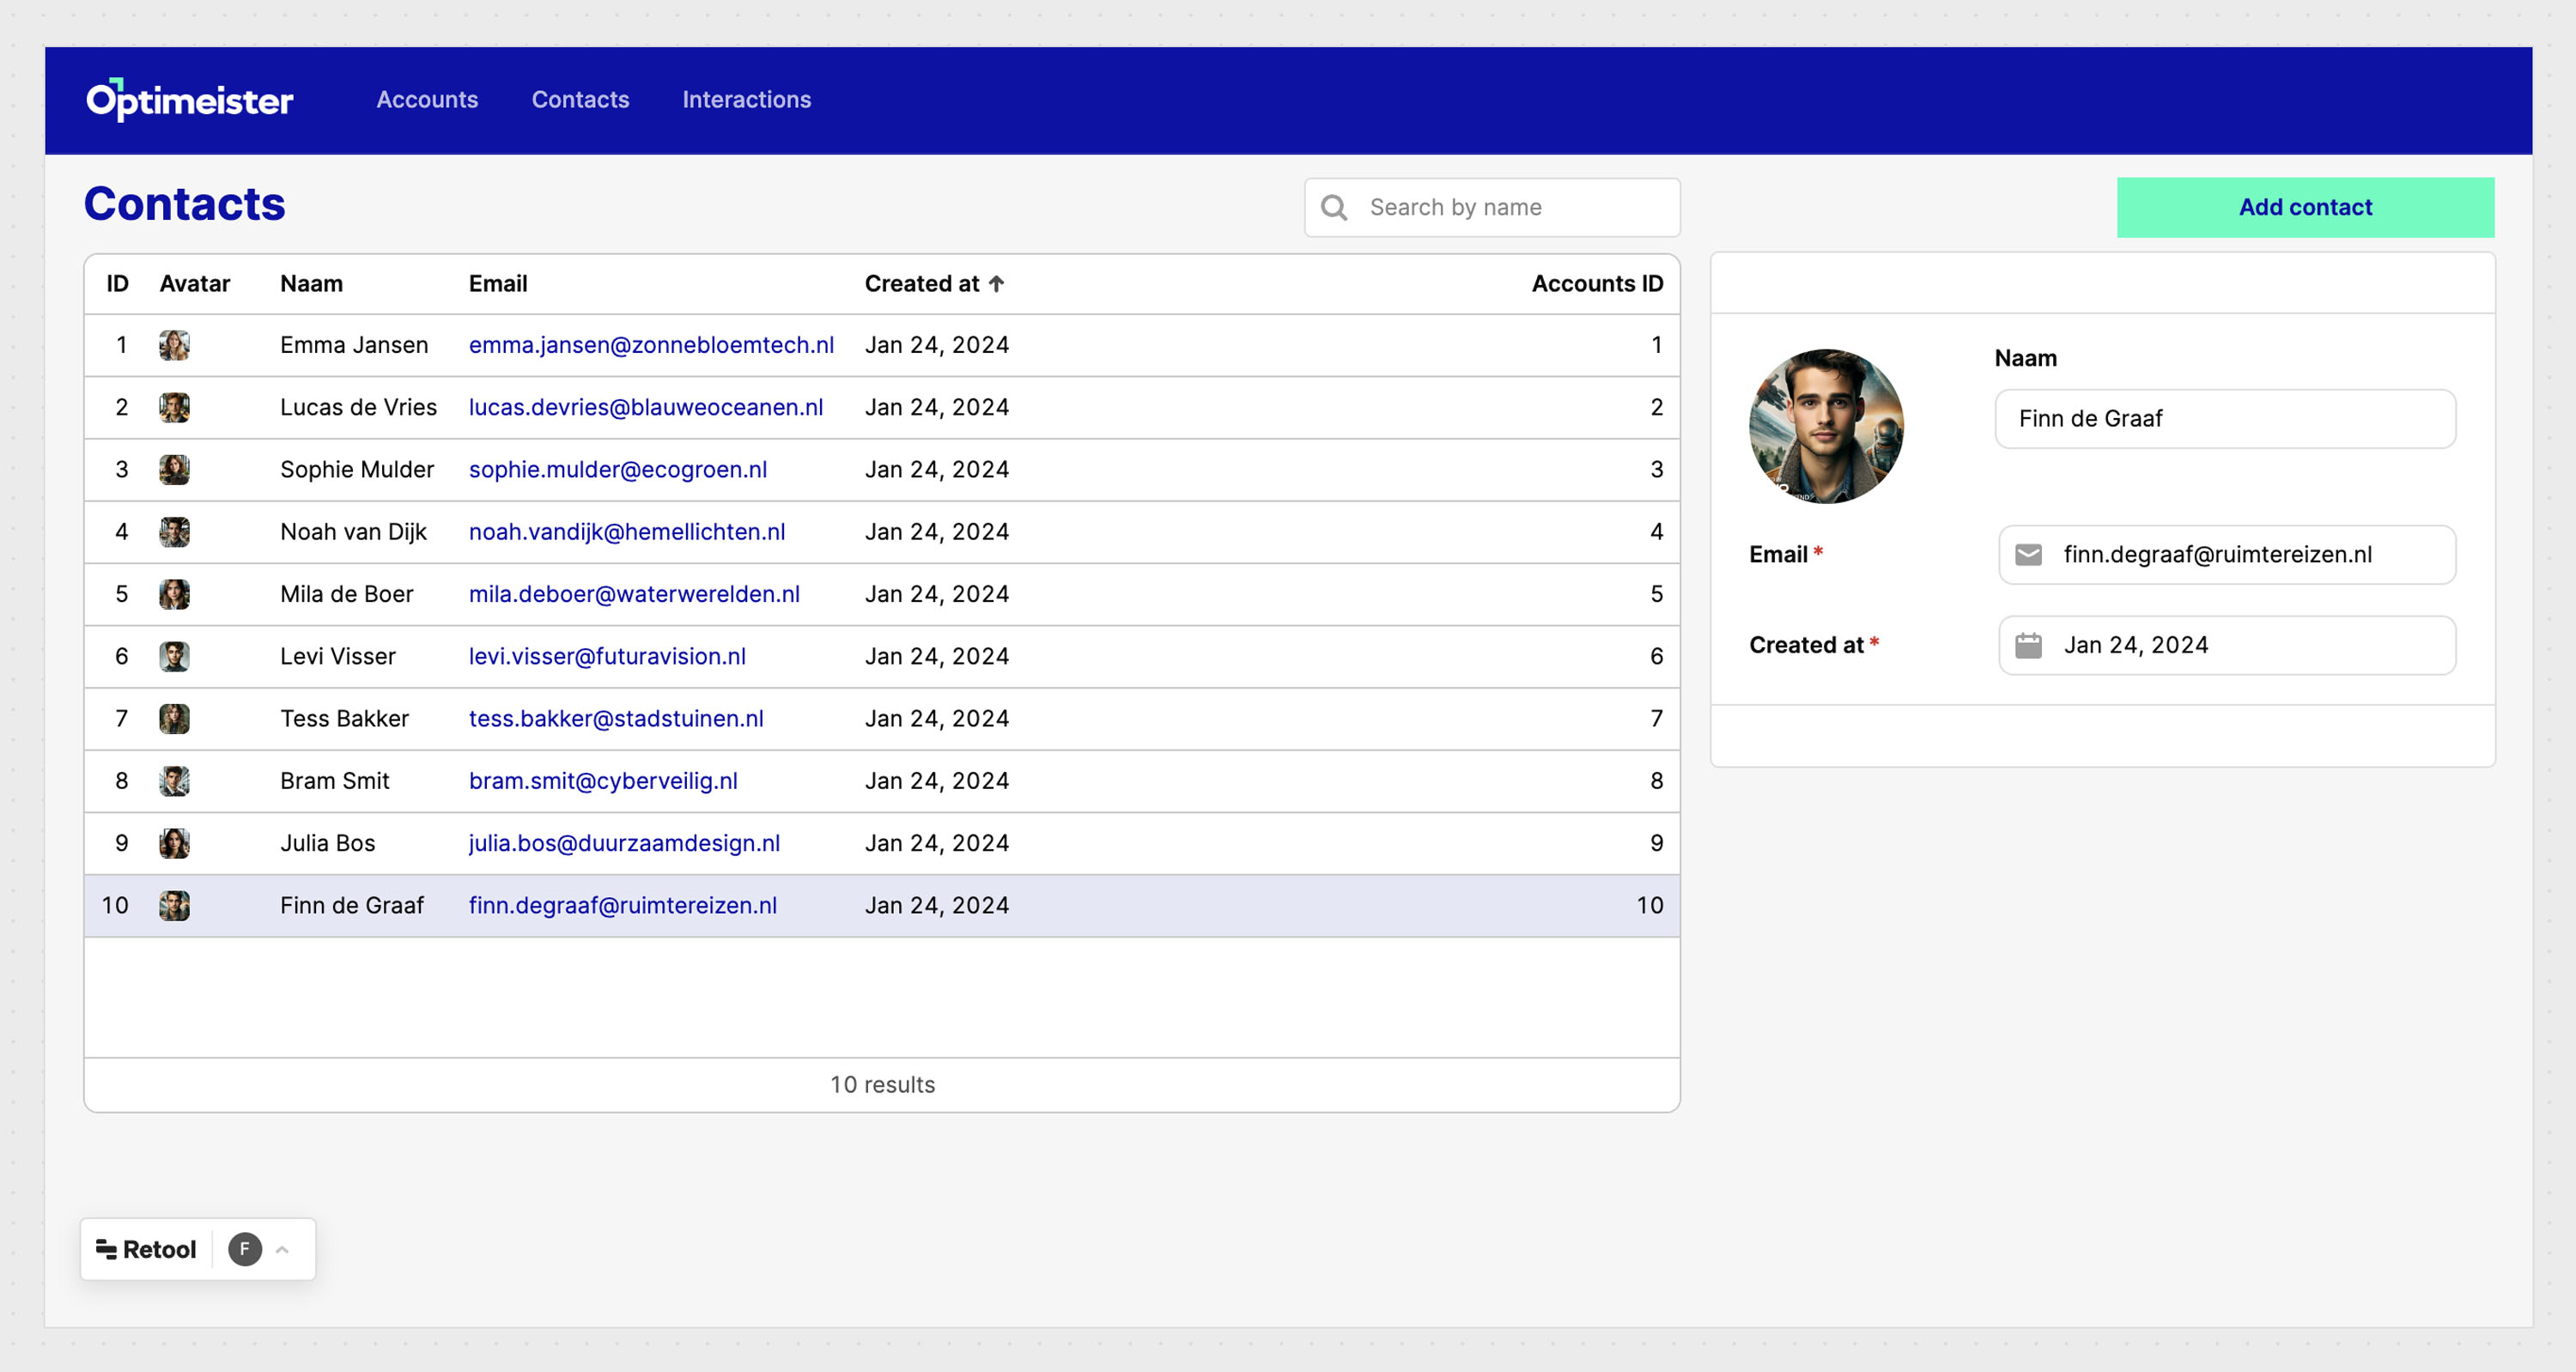Click the envelope icon in Email field
This screenshot has width=2576, height=1372.
click(x=2027, y=554)
